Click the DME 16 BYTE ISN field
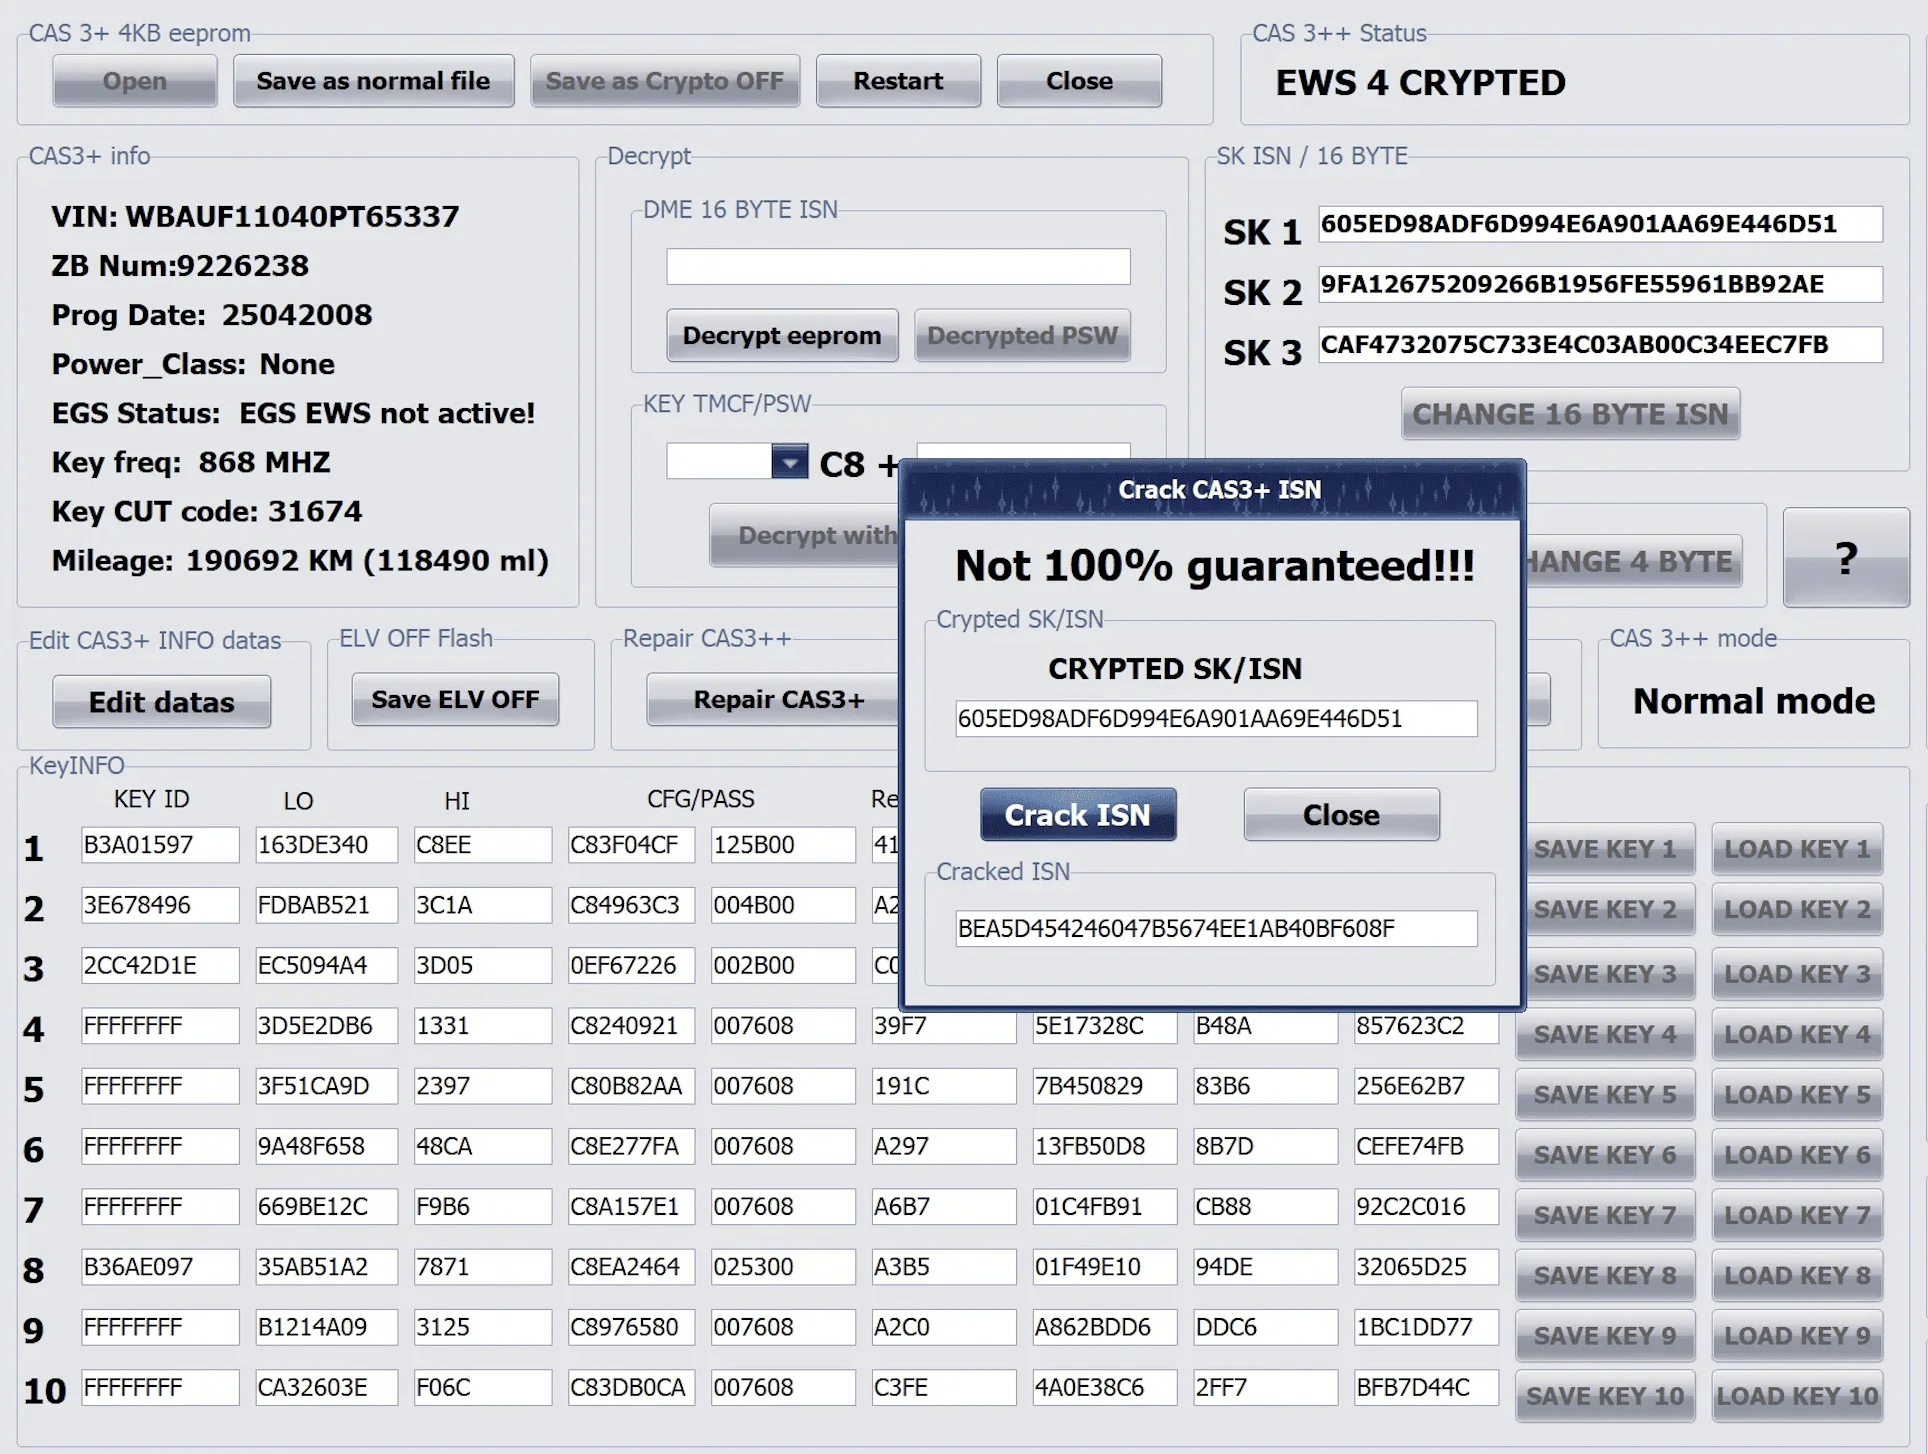Image resolution: width=1928 pixels, height=1454 pixels. 898,267
